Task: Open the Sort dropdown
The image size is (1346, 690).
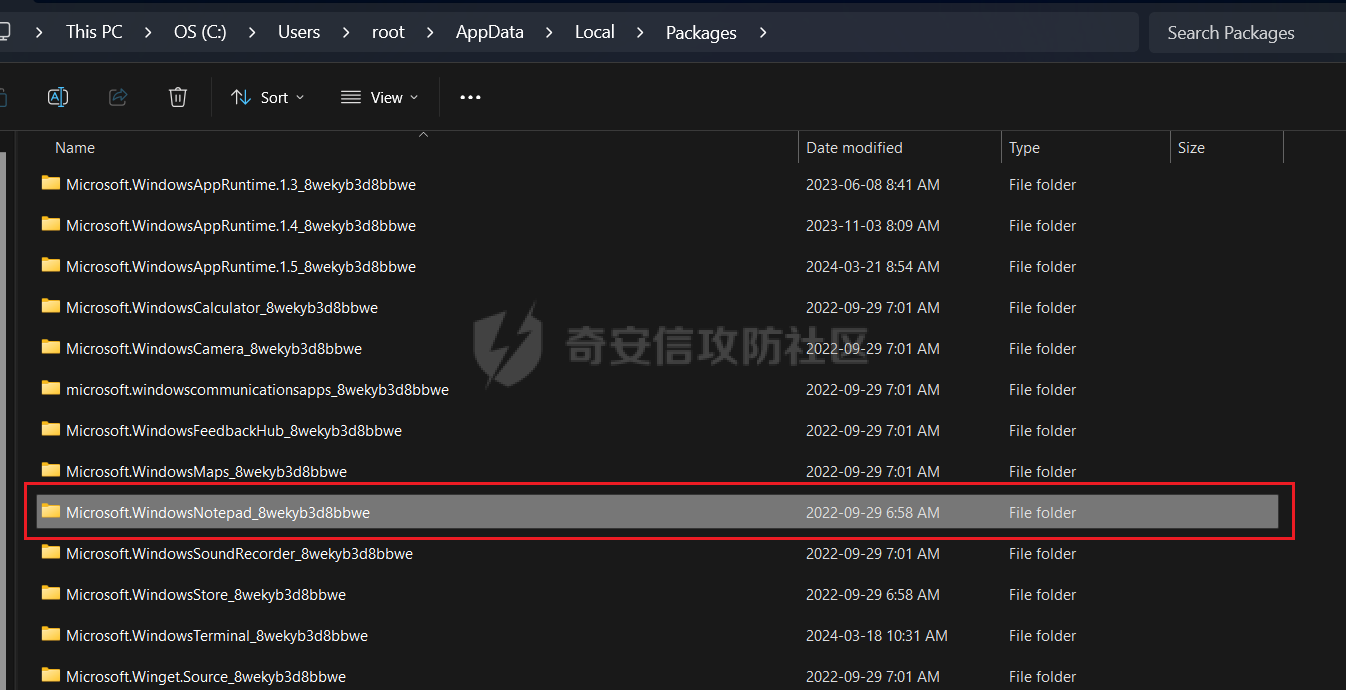Action: click(x=268, y=97)
